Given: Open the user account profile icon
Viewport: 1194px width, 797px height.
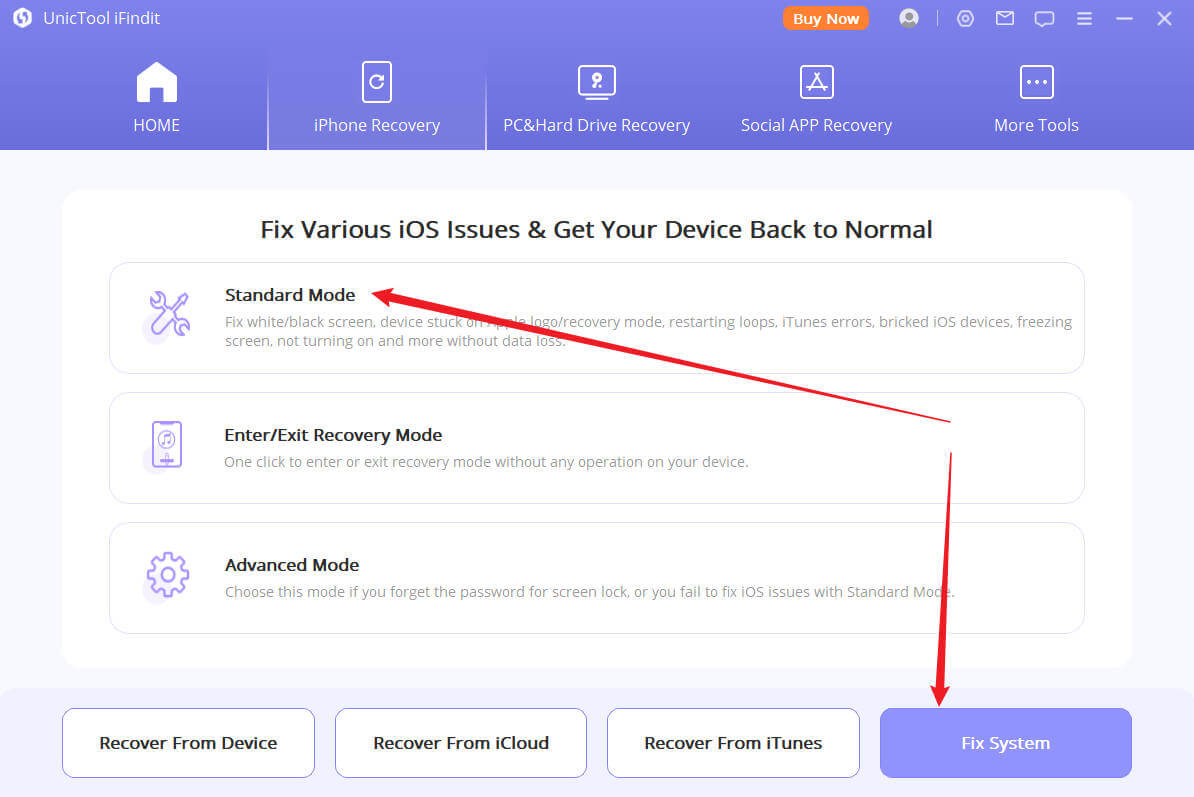Looking at the screenshot, I should click(x=908, y=18).
